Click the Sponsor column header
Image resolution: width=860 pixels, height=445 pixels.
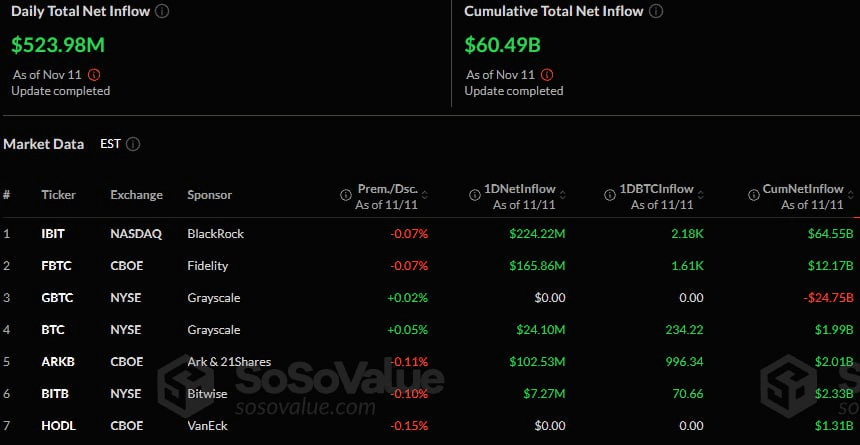click(209, 195)
